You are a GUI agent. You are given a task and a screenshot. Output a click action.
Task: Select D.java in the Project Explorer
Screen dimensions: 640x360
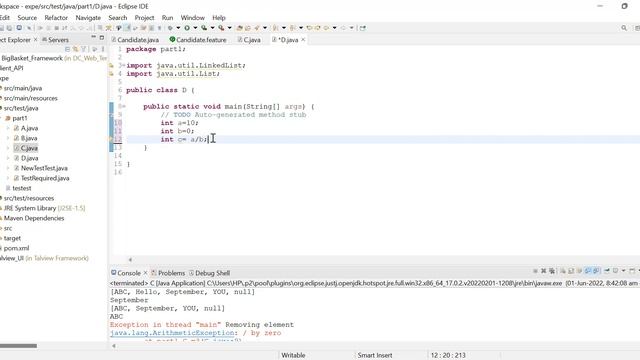pos(29,158)
